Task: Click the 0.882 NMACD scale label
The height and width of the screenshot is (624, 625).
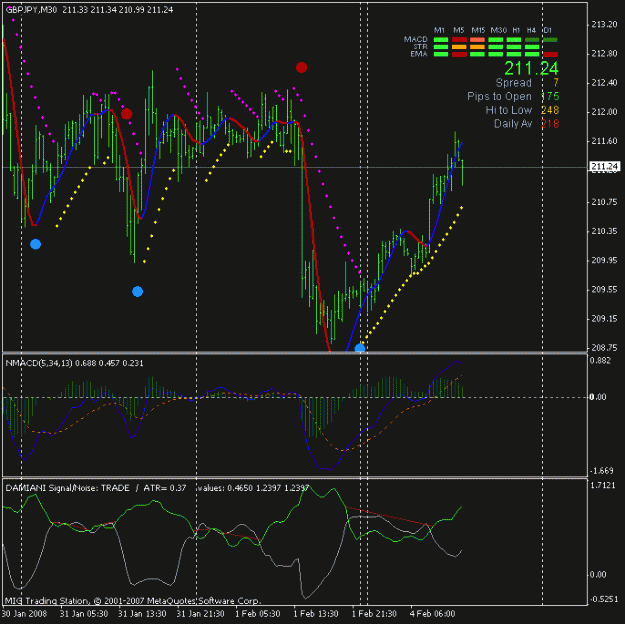Action: pyautogui.click(x=600, y=360)
